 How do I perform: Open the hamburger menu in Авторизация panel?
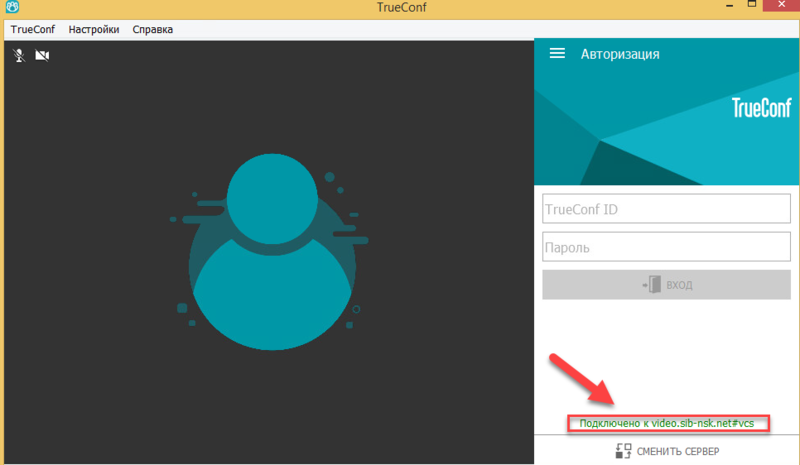tap(557, 53)
